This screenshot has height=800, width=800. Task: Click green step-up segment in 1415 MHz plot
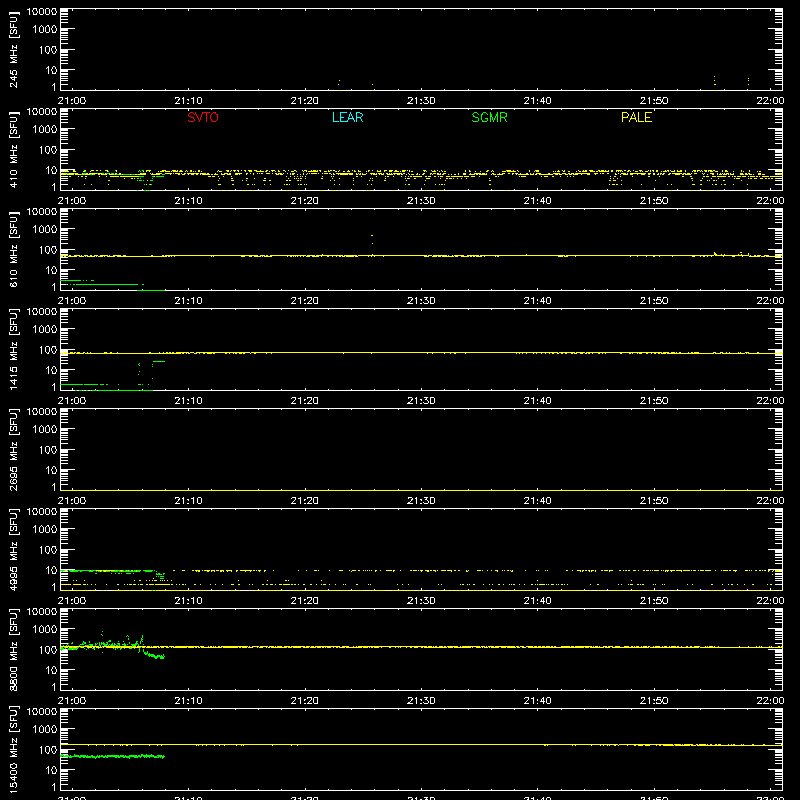click(159, 361)
